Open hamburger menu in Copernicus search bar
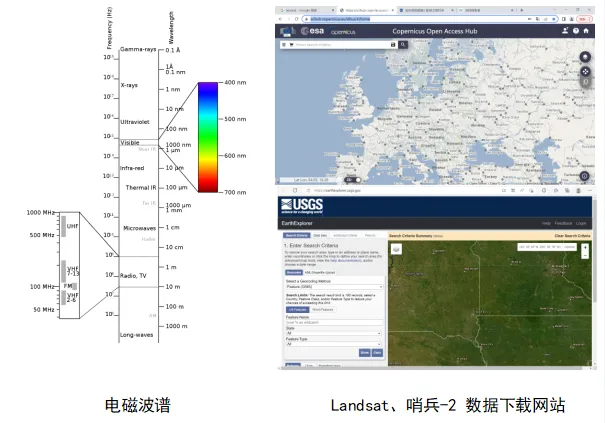Image resolution: width=605 pixels, height=423 pixels. (x=284, y=45)
